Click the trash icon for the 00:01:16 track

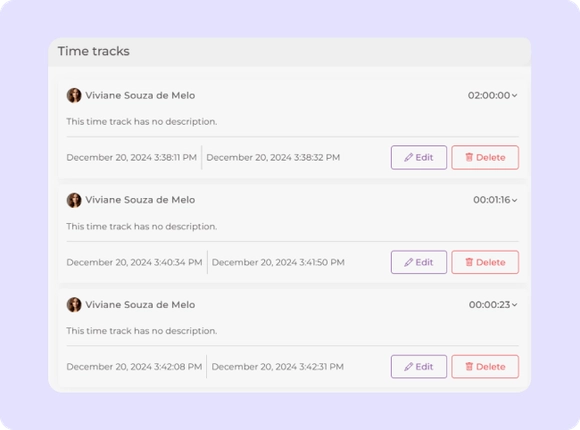pos(469,262)
